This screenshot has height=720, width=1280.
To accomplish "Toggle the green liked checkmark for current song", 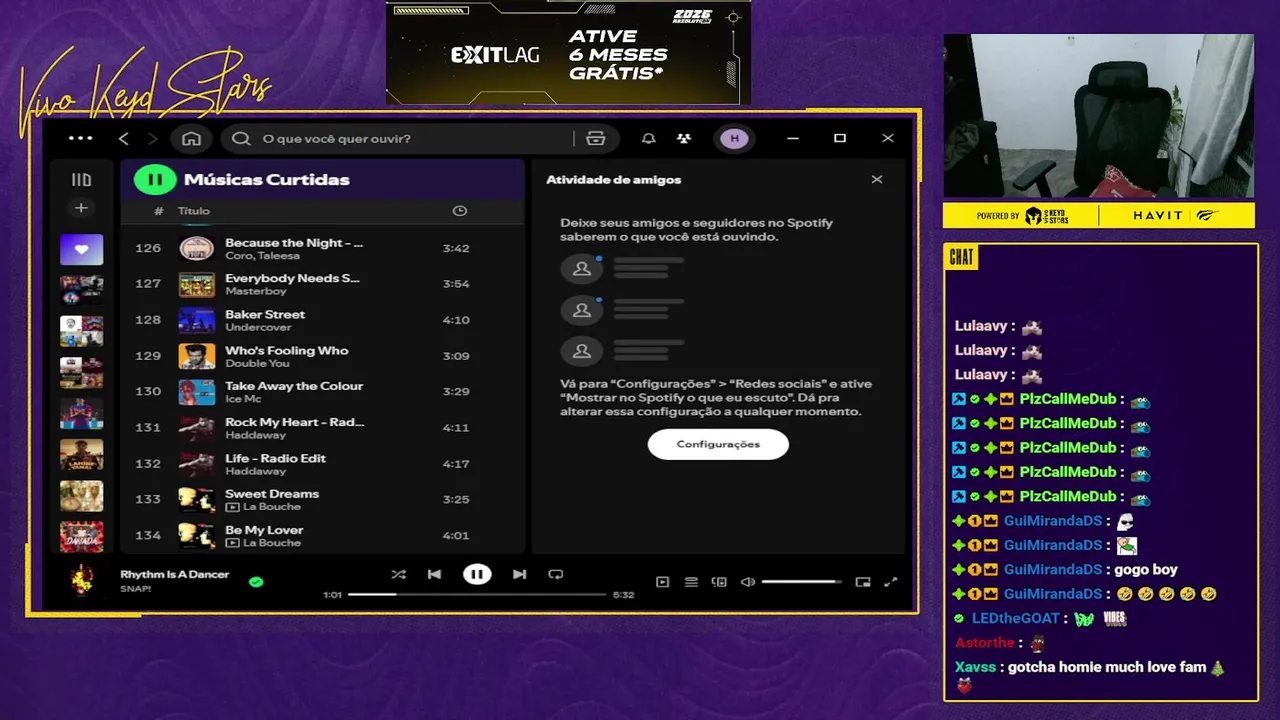I will pos(256,581).
